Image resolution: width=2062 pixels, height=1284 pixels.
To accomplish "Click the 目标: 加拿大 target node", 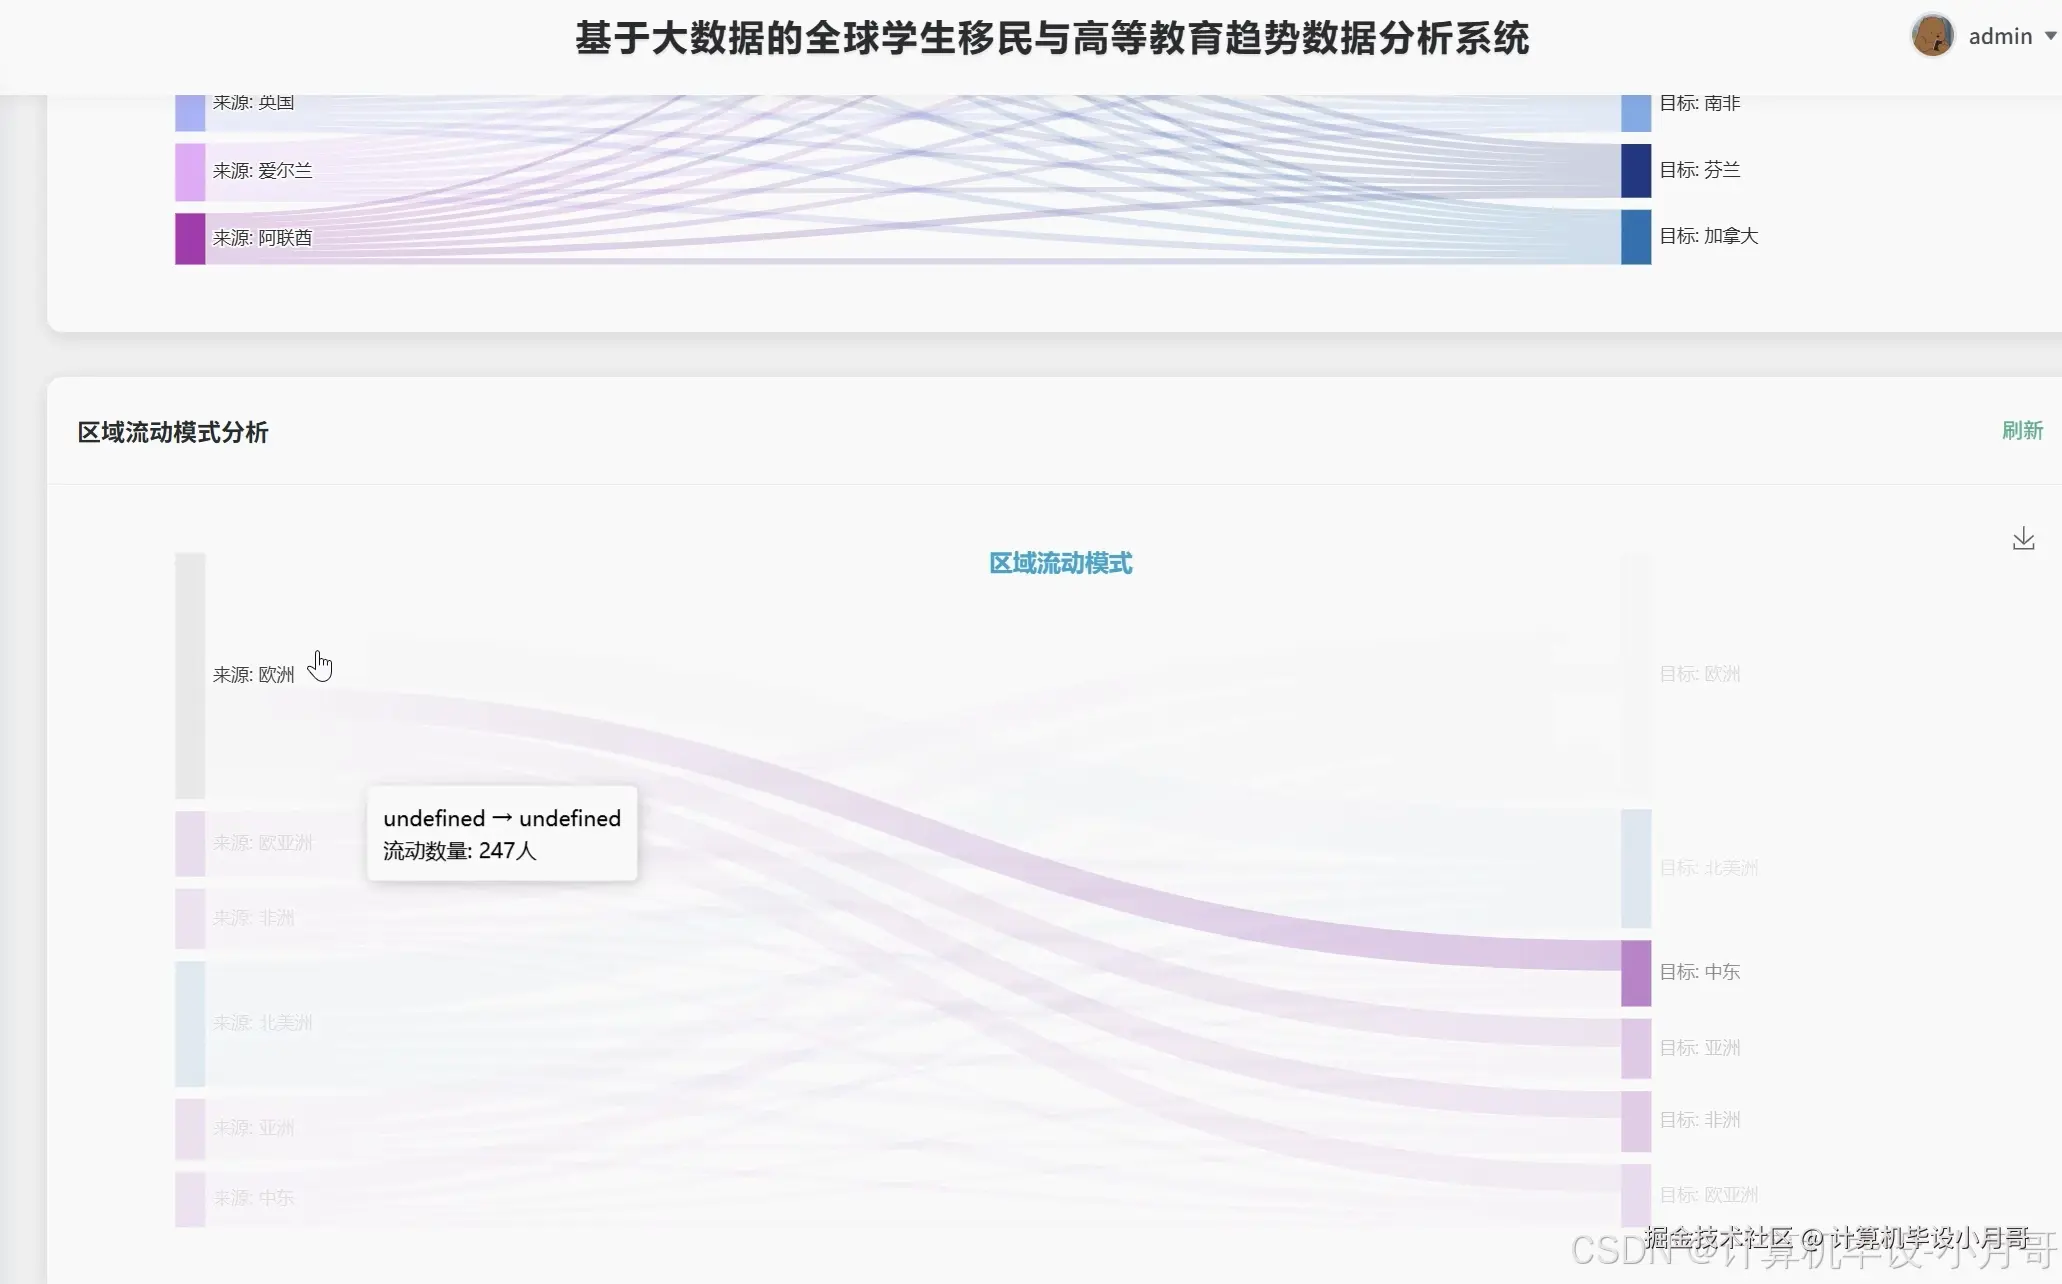I will [1636, 237].
